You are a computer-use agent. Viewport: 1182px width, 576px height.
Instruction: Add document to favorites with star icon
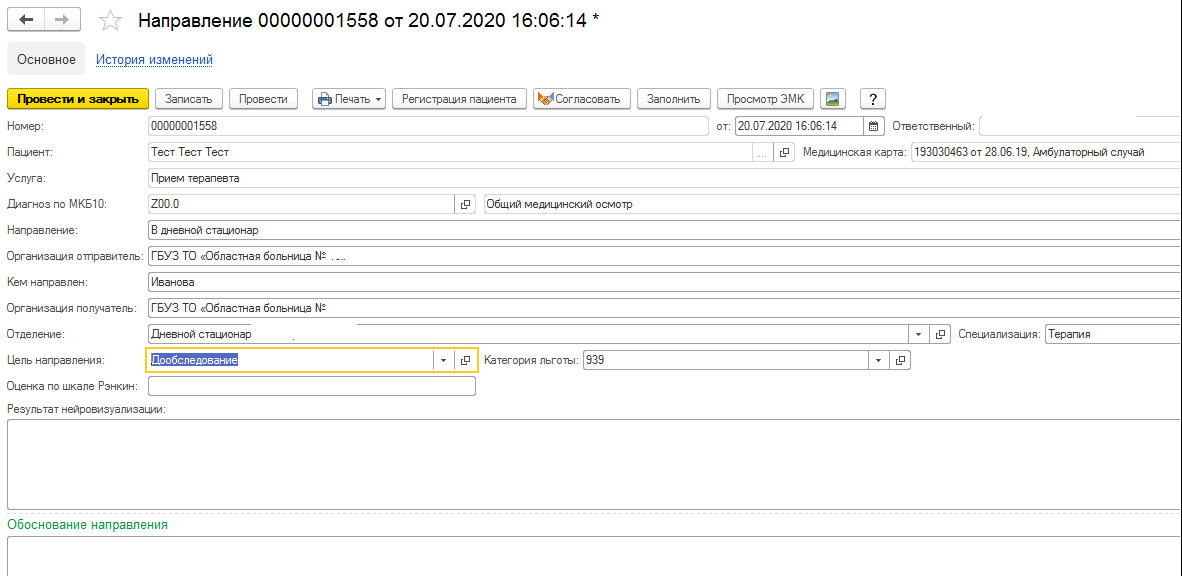click(x=111, y=21)
